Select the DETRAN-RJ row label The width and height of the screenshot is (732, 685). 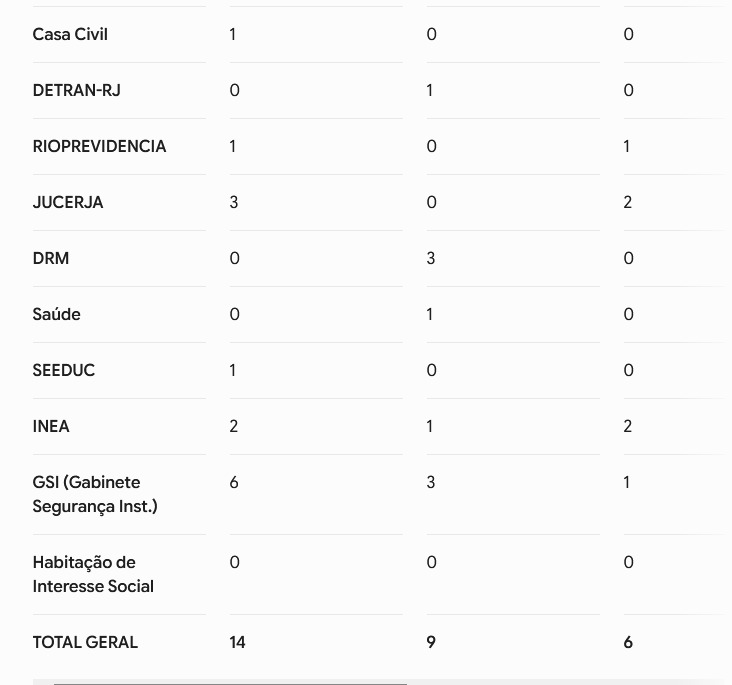[x=77, y=90]
